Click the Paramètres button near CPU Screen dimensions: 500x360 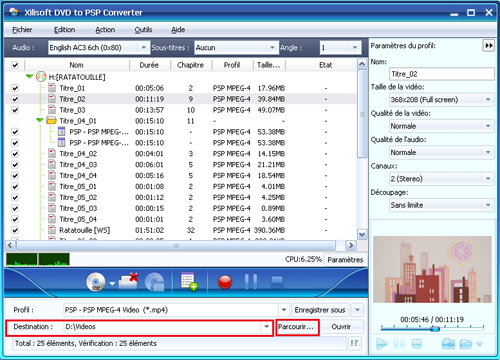pyautogui.click(x=345, y=260)
